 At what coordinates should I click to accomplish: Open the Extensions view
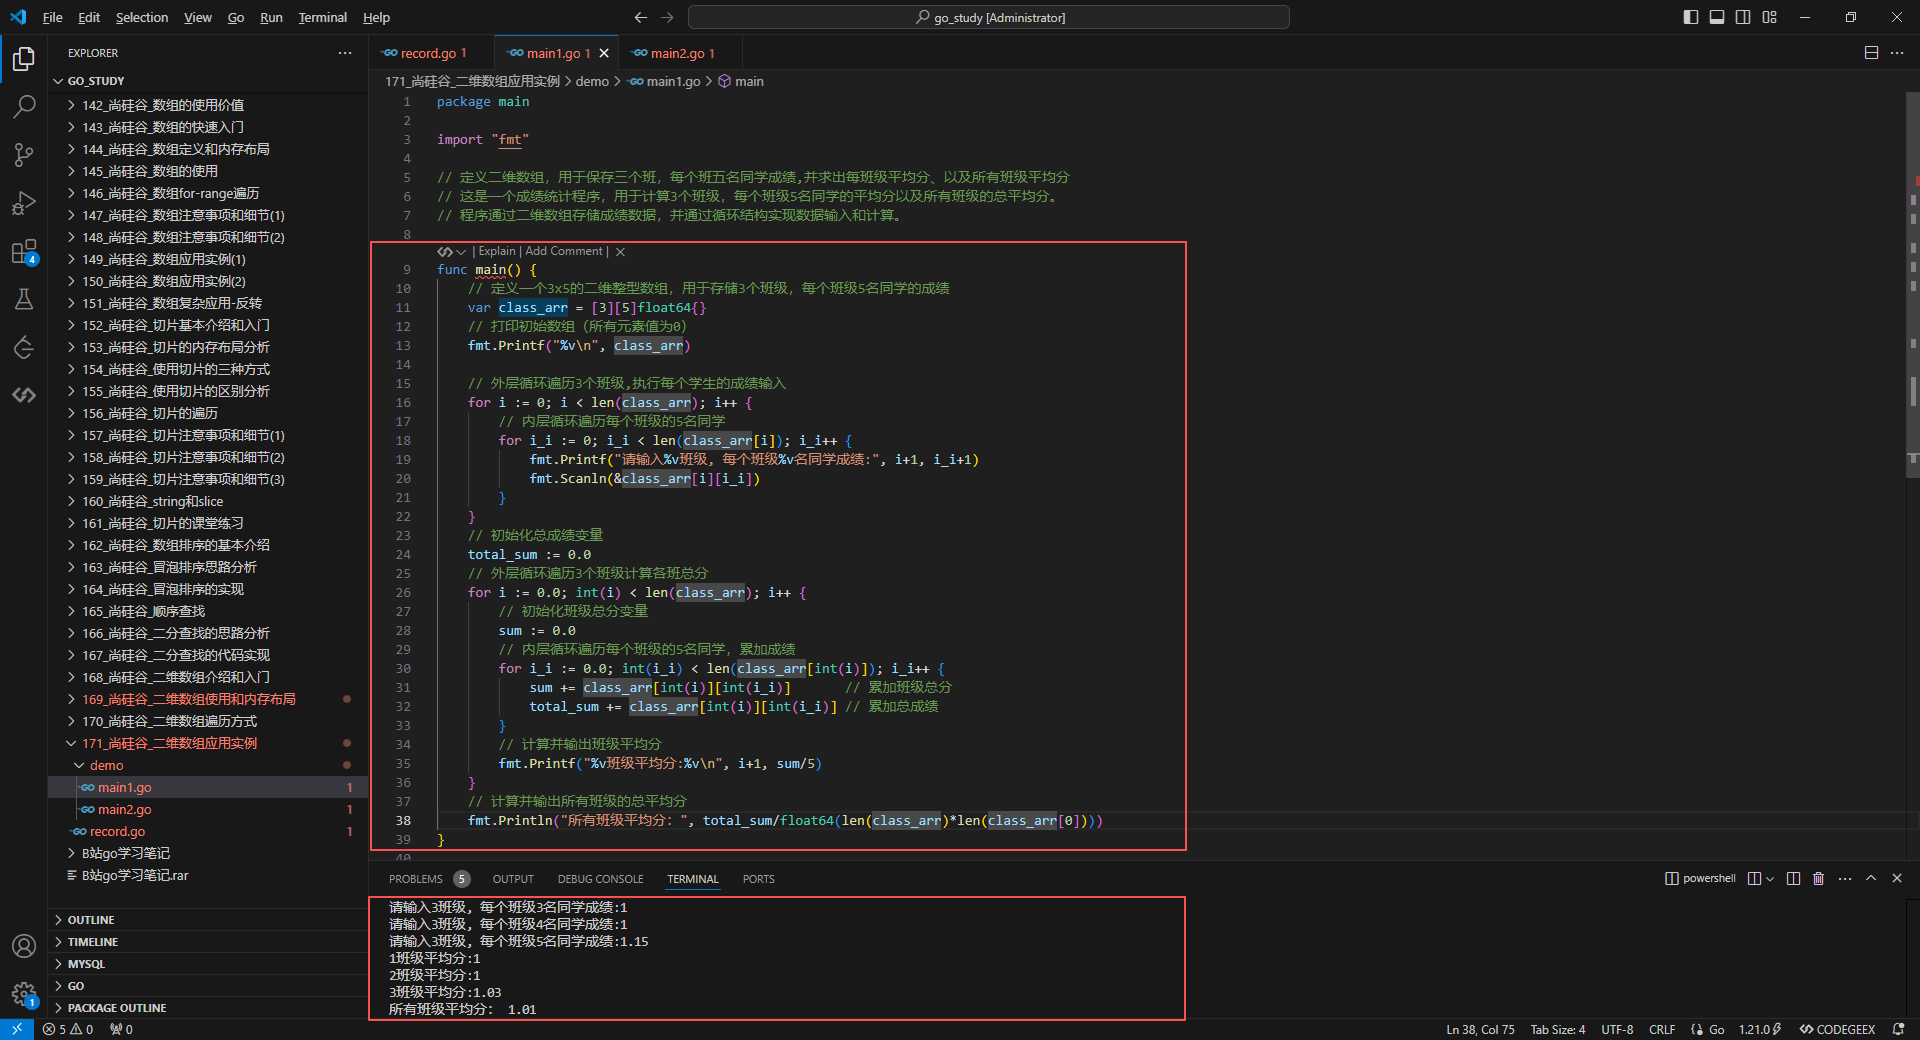pos(24,251)
